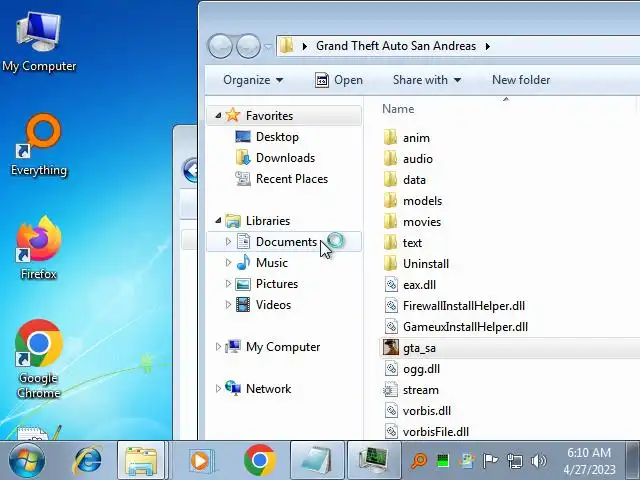The height and width of the screenshot is (480, 640).
Task: Click the green tray indicator icon
Action: point(443,461)
